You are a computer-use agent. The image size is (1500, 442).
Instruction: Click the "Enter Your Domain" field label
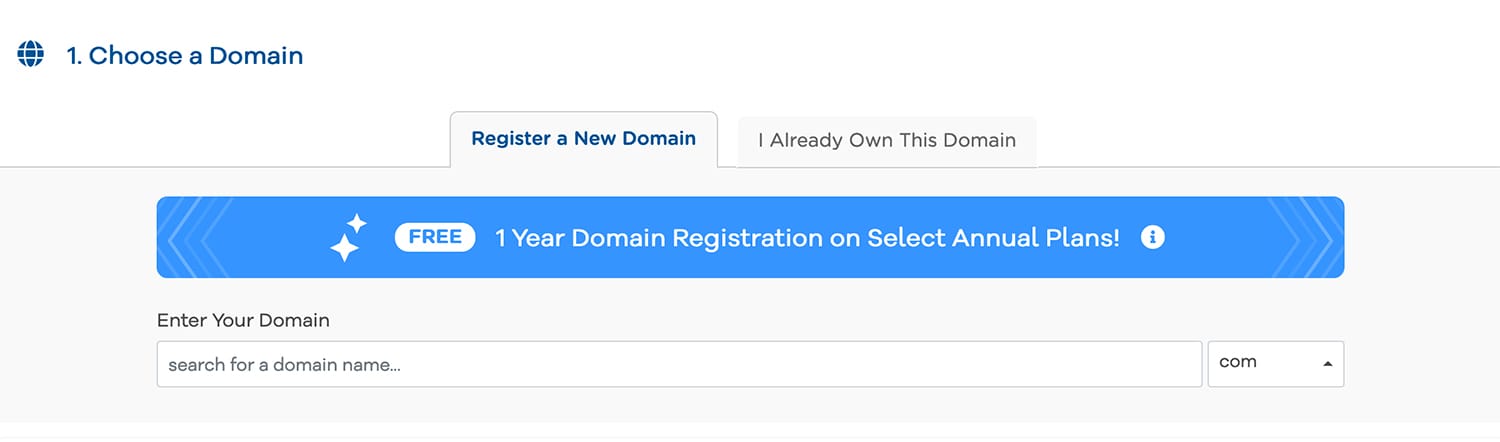[x=243, y=321]
